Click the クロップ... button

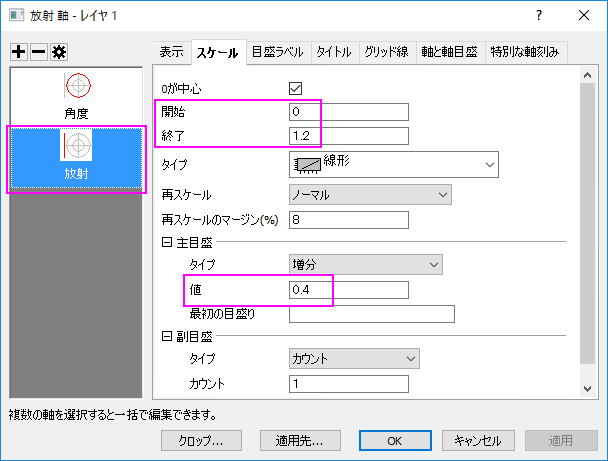[x=201, y=440]
